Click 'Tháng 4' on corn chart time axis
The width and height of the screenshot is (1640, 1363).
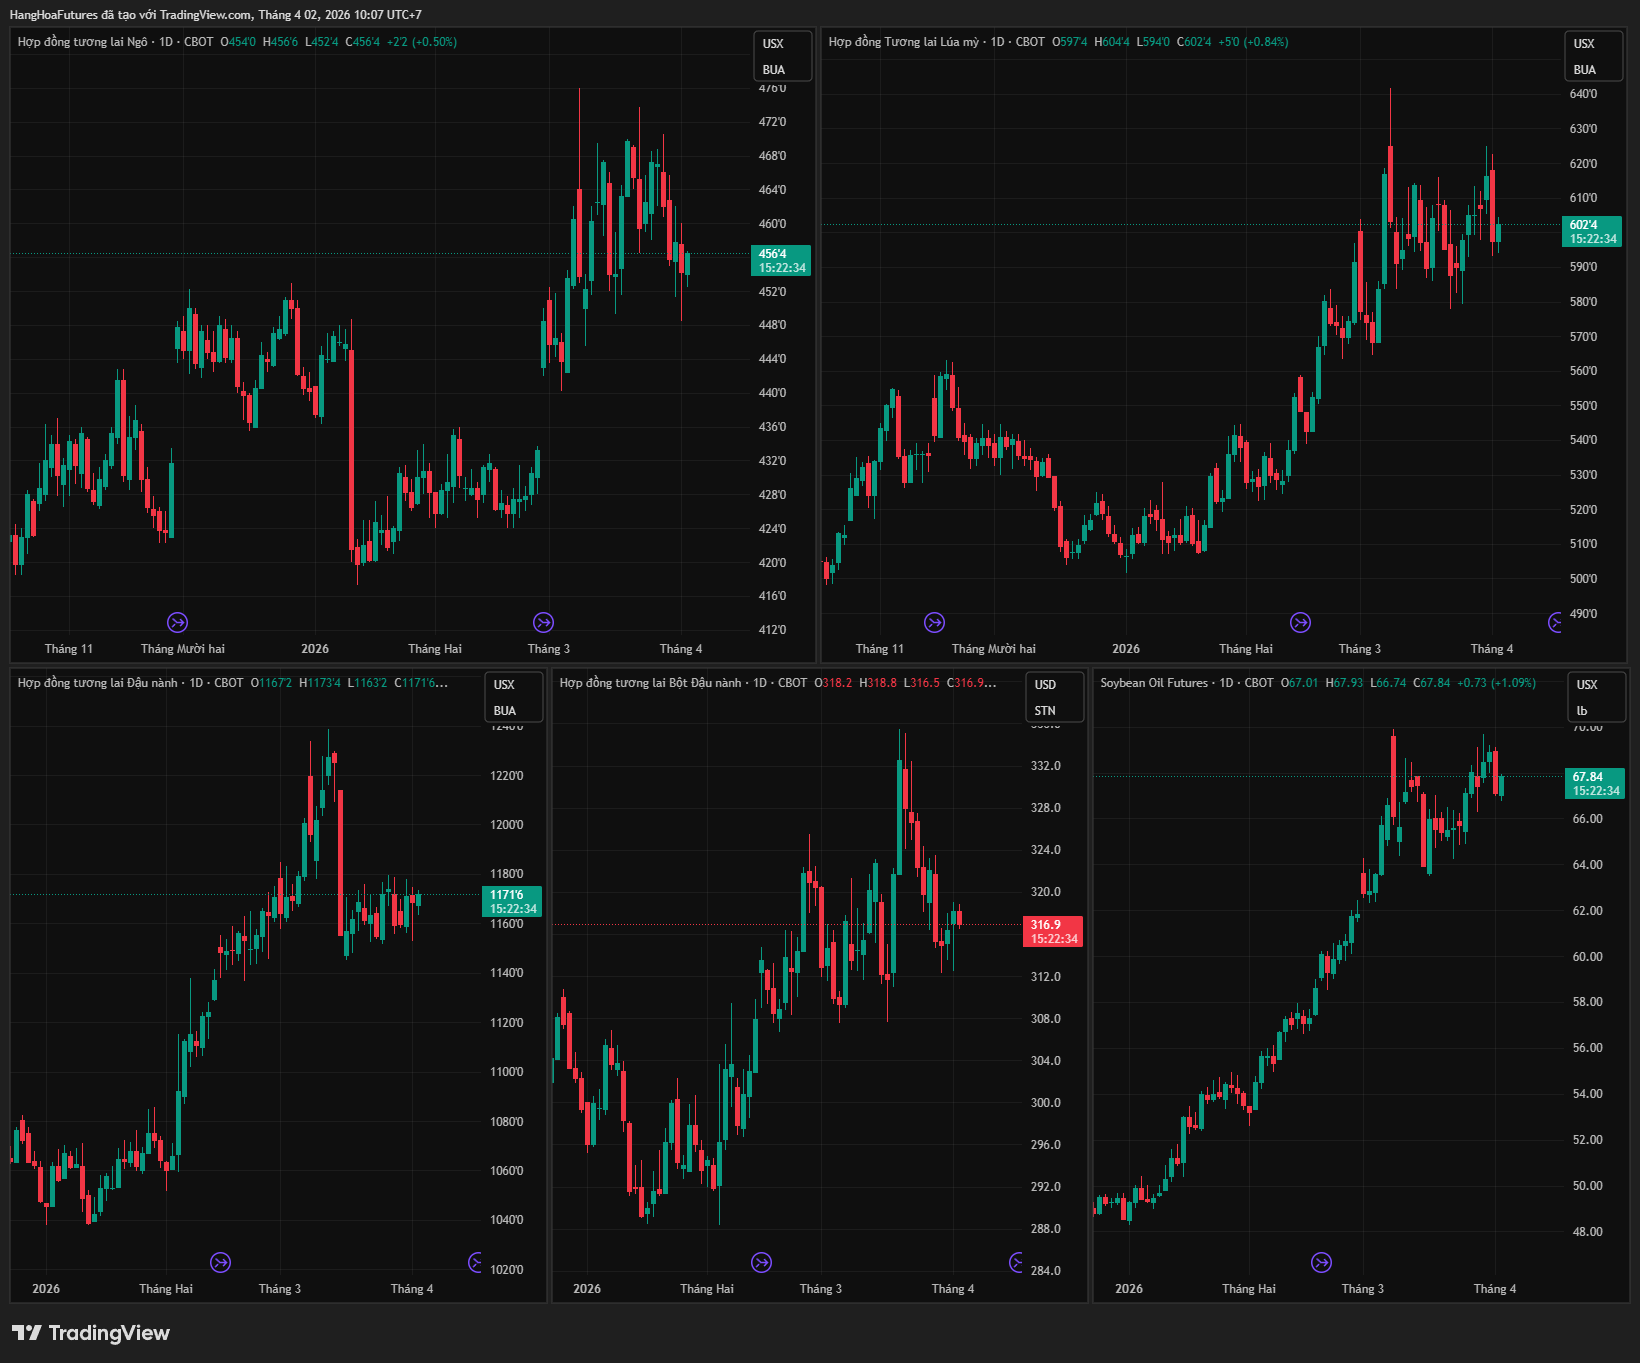681,649
